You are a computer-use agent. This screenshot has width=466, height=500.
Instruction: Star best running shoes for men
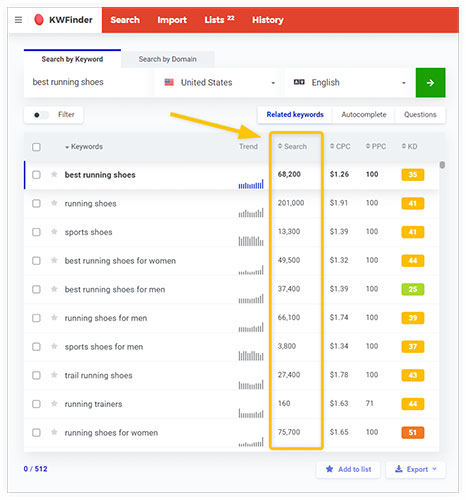point(54,289)
